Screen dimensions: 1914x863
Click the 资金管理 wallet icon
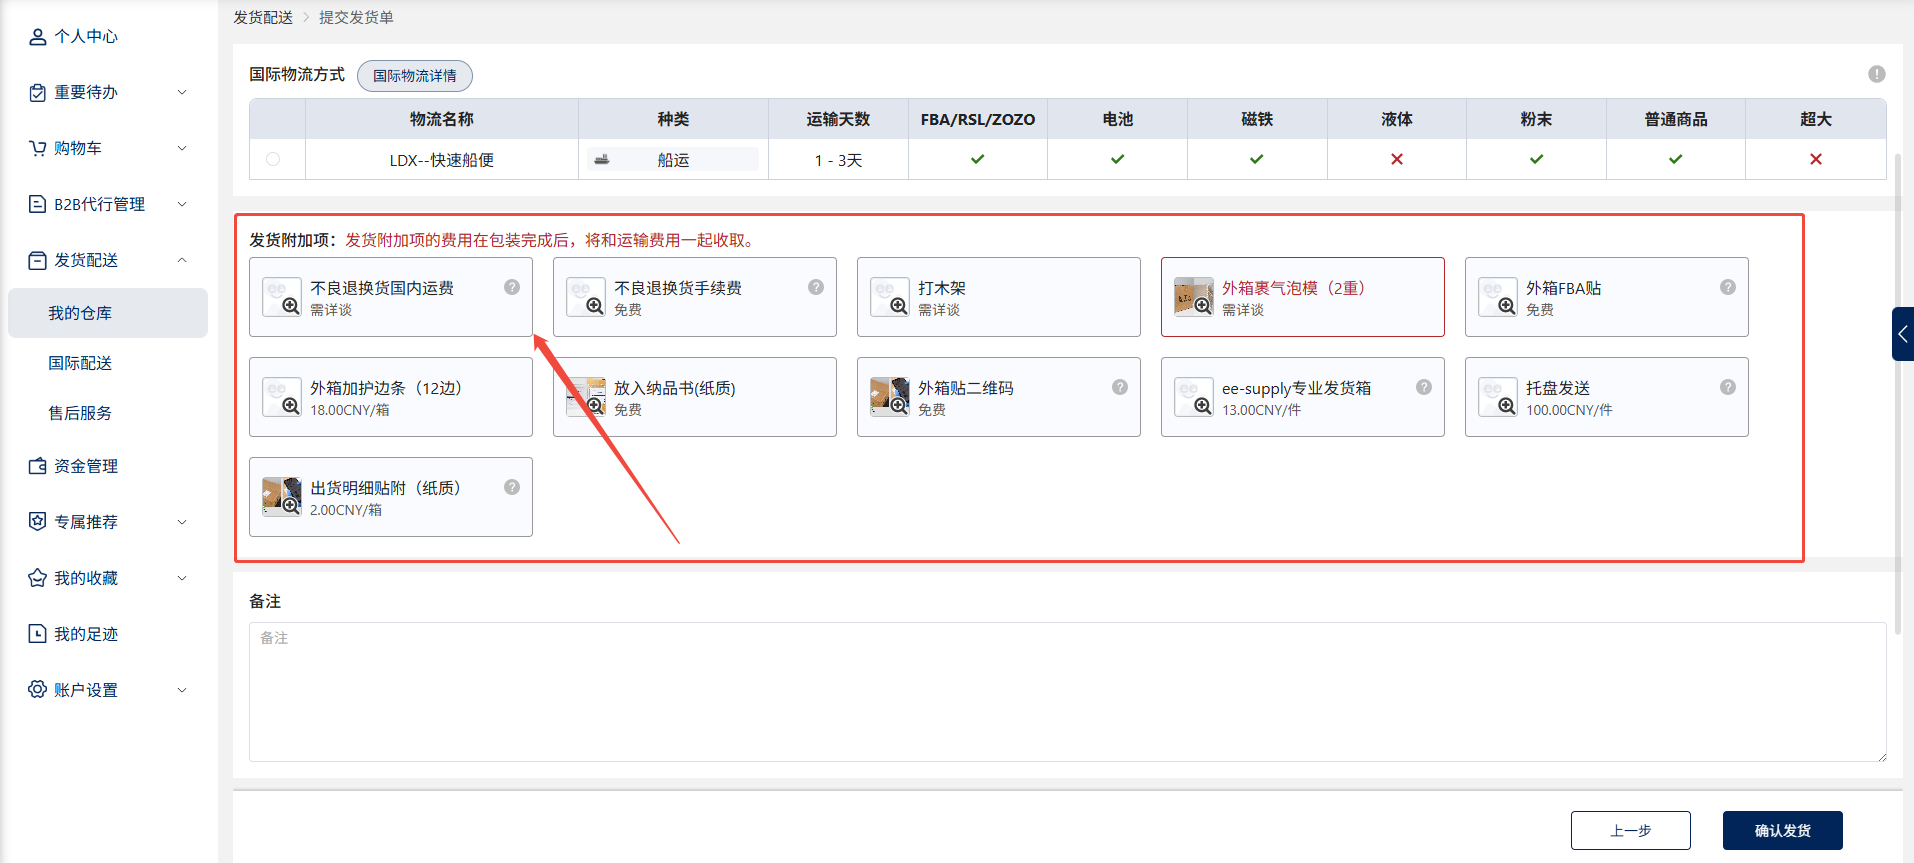pos(38,467)
